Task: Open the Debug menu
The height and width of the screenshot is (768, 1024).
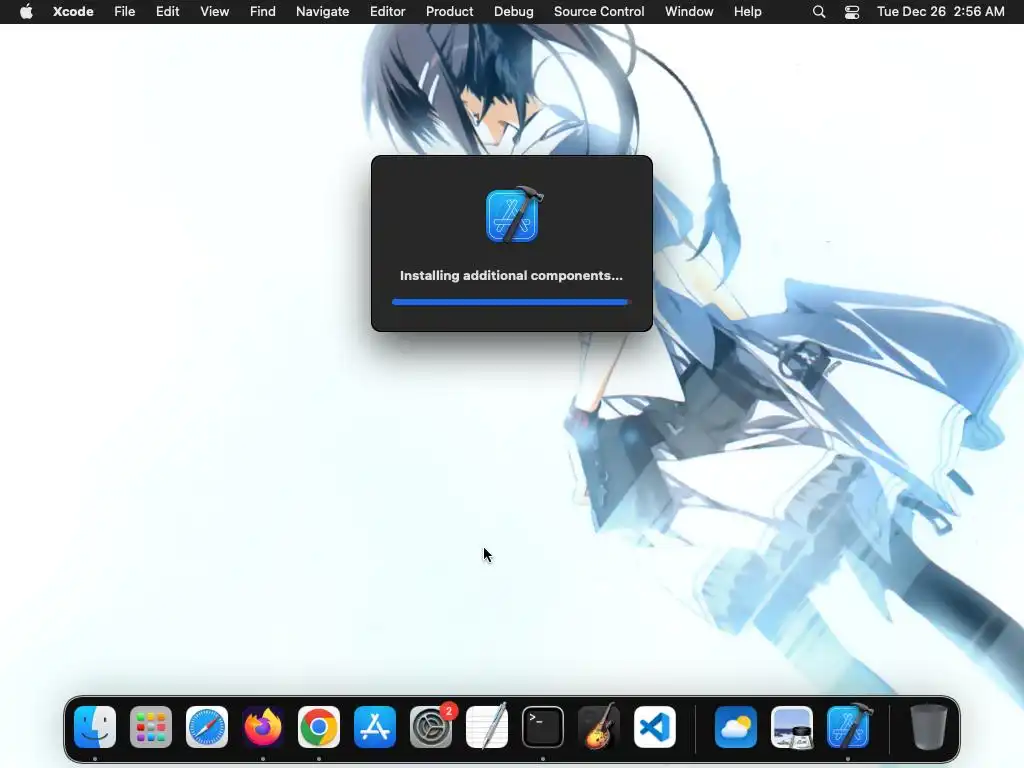Action: point(513,12)
